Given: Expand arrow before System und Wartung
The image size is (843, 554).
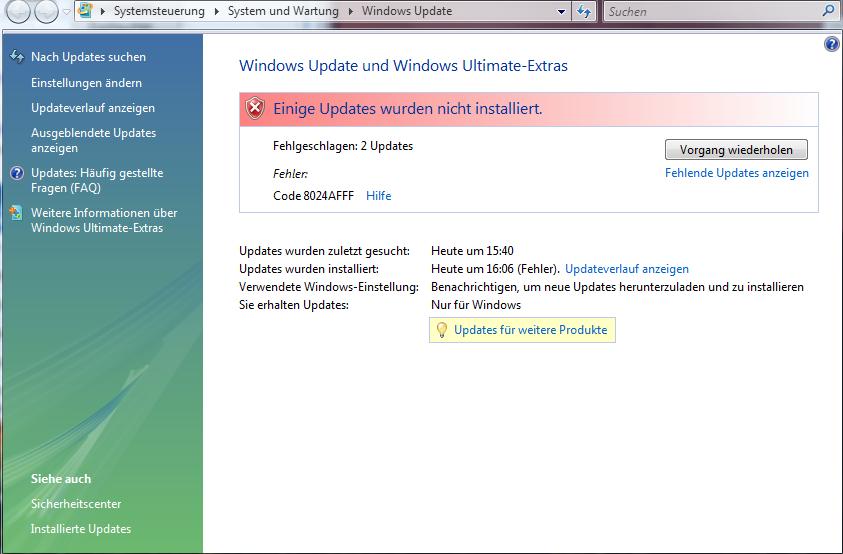Looking at the screenshot, I should click(217, 11).
